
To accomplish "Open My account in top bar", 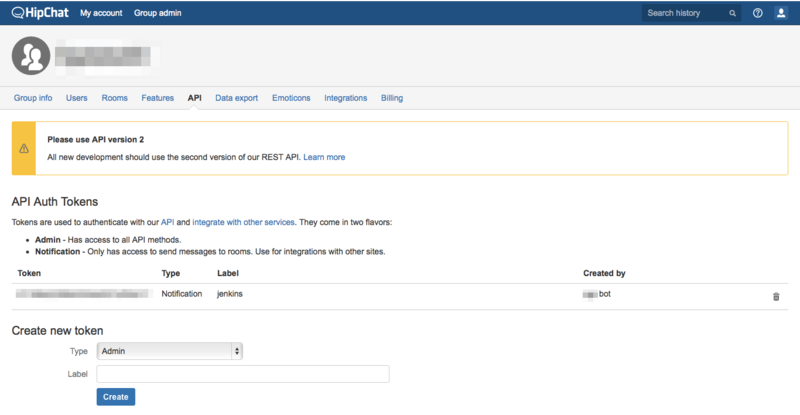I will (x=101, y=13).
